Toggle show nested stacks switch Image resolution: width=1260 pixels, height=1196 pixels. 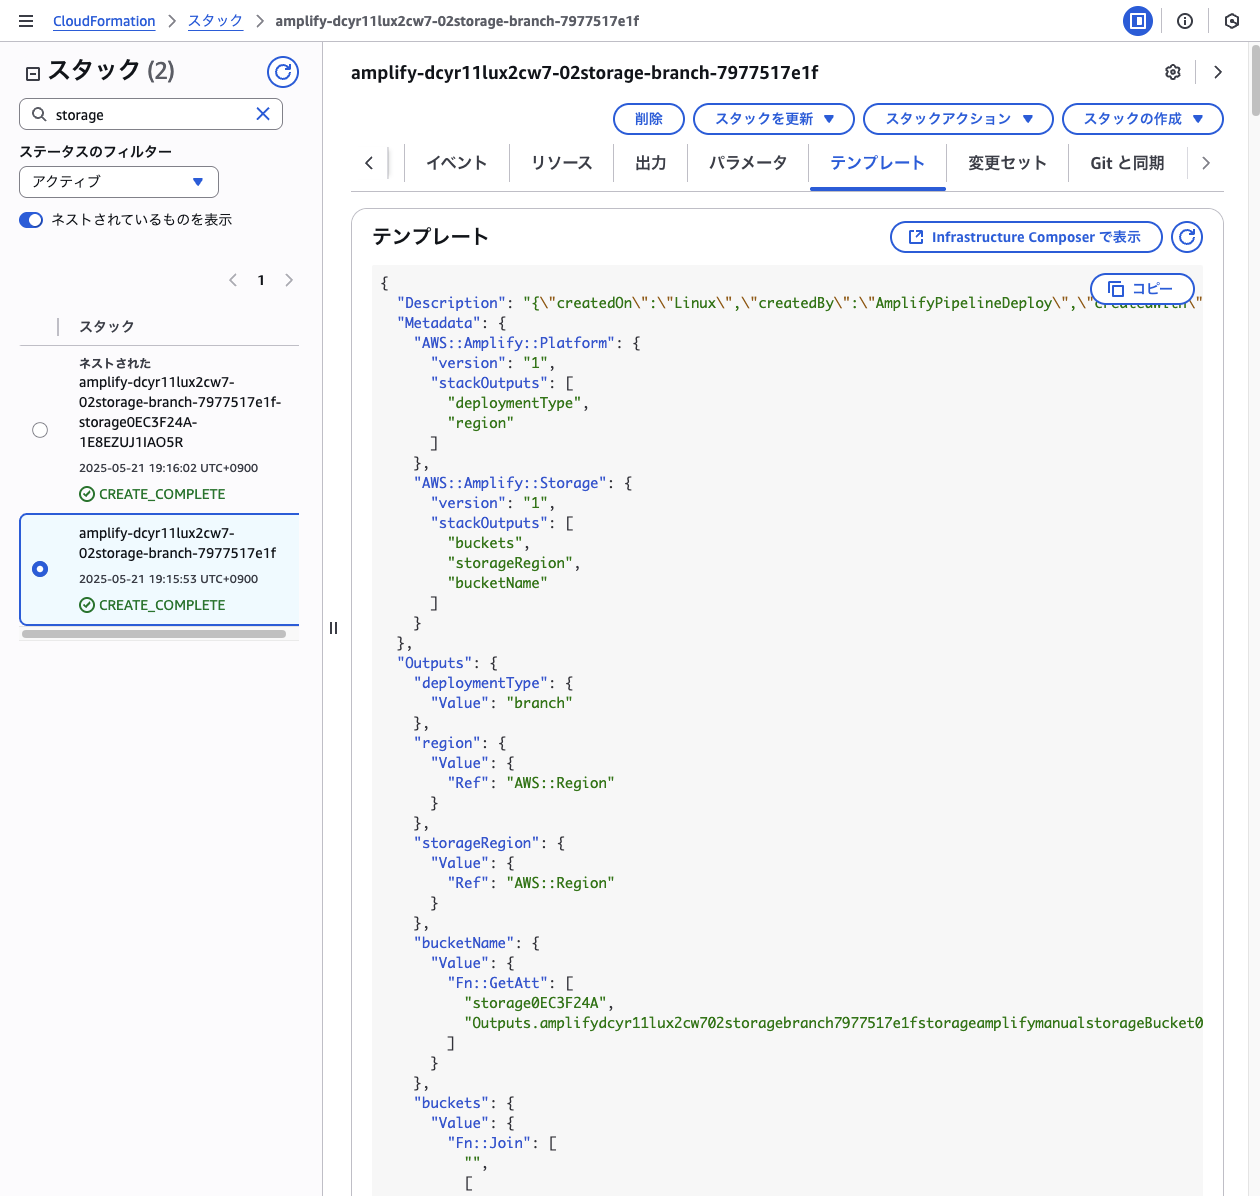(31, 220)
